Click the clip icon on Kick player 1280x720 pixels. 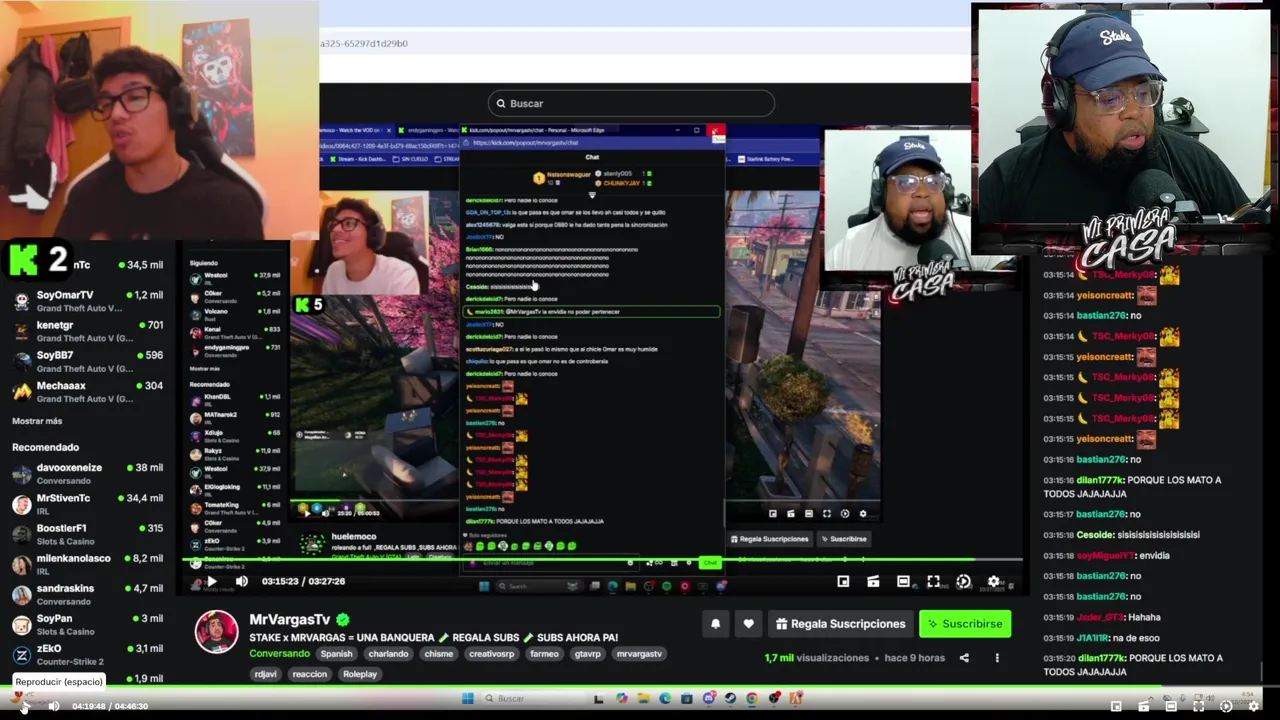(x=873, y=581)
